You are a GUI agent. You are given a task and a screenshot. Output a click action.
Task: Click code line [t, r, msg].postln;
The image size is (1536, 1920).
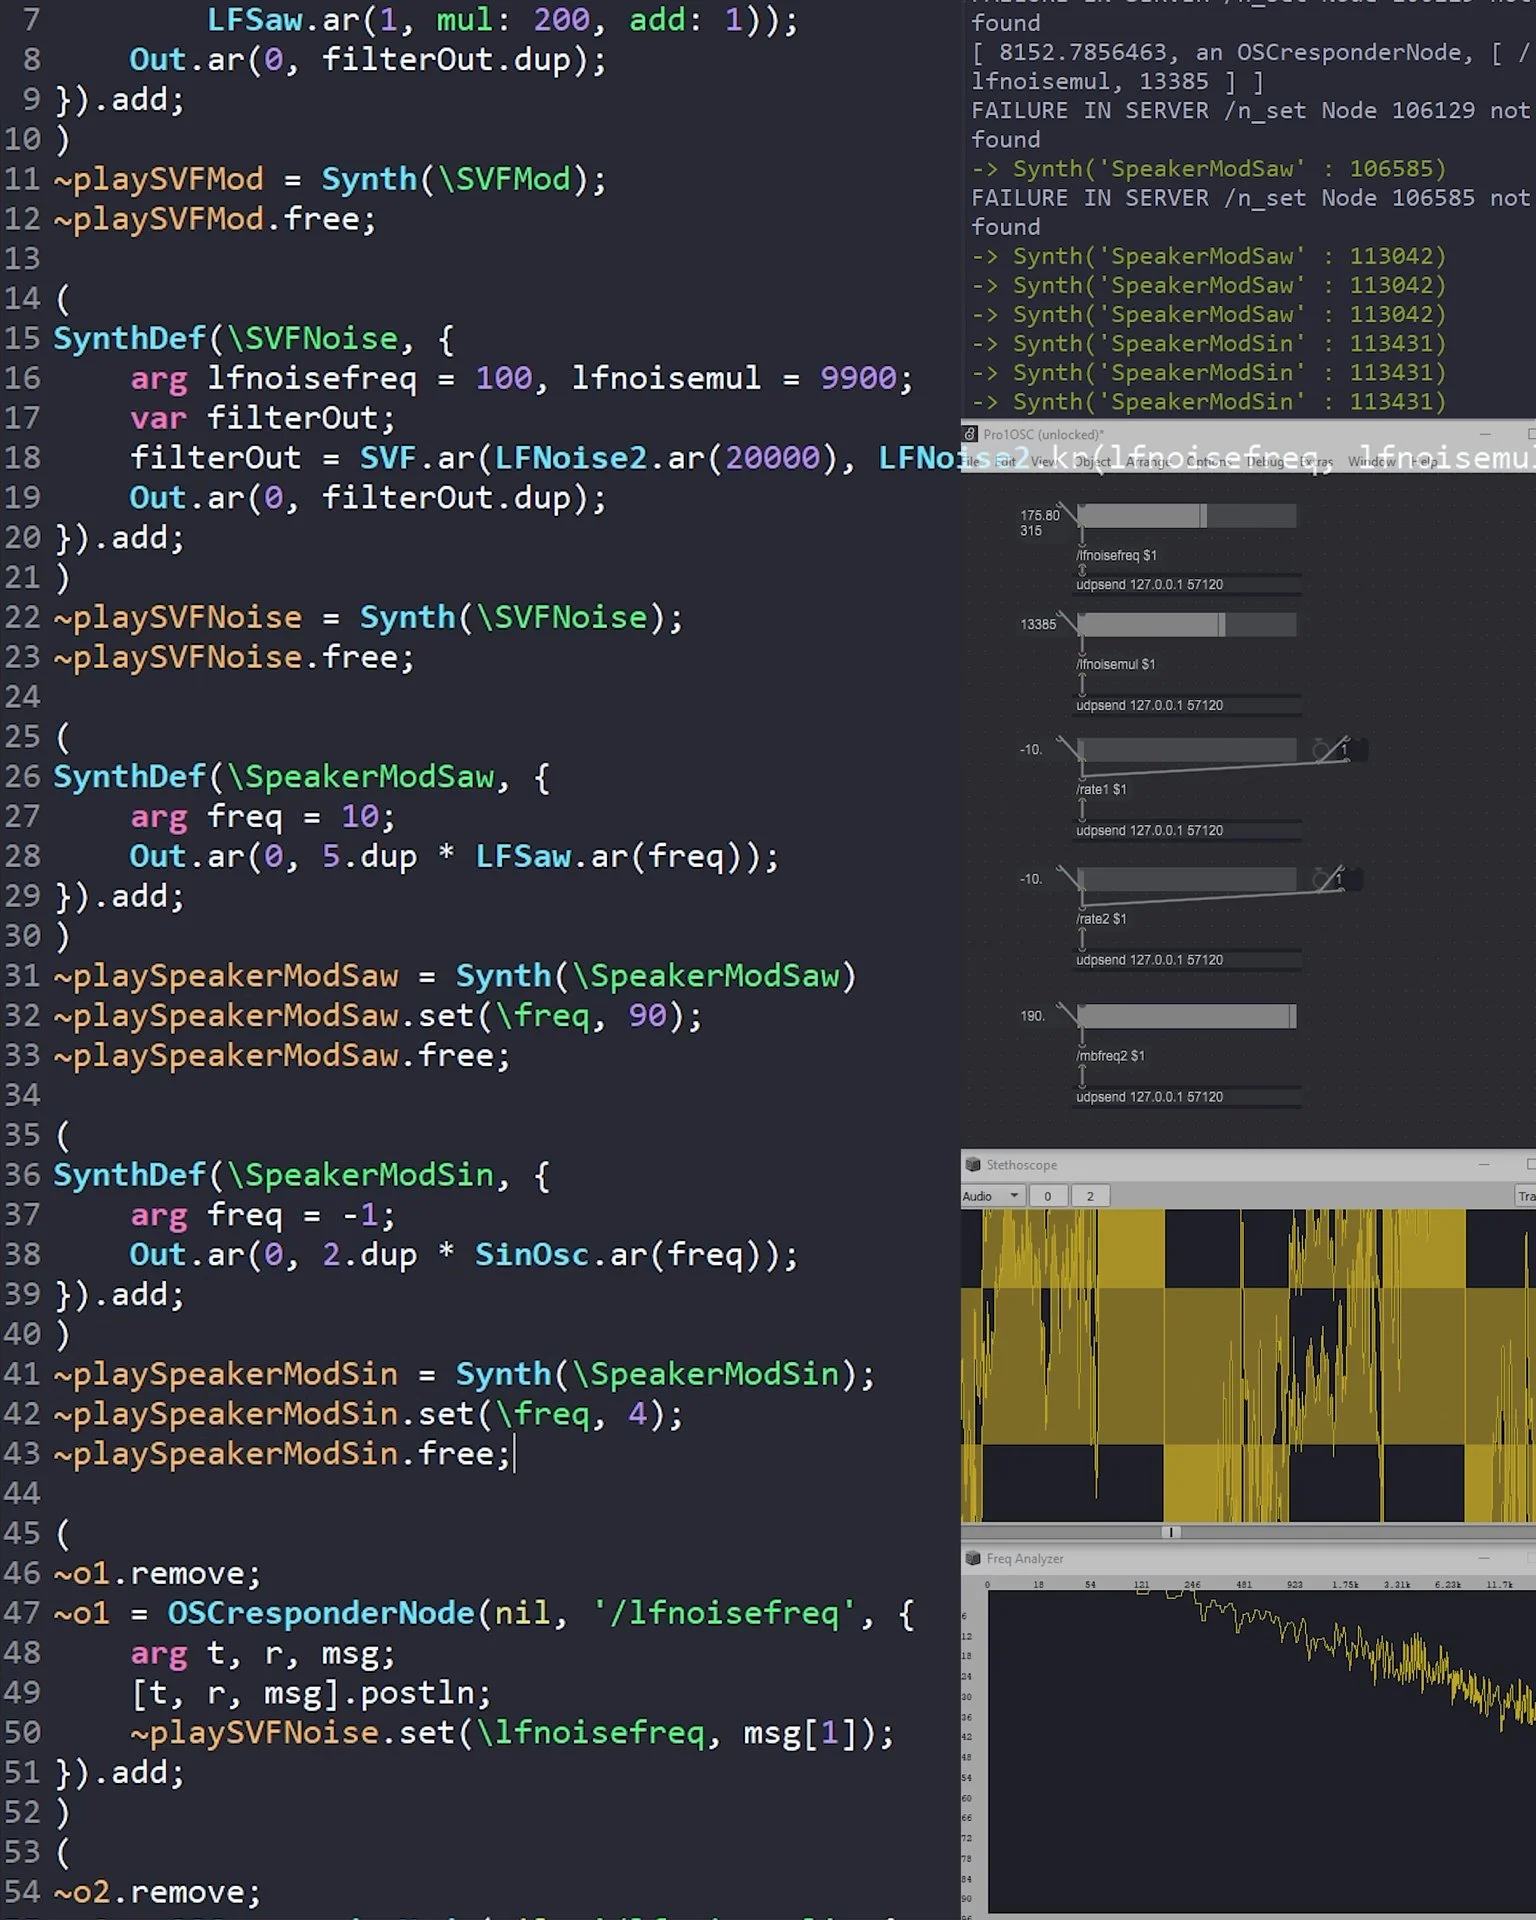coord(311,1693)
